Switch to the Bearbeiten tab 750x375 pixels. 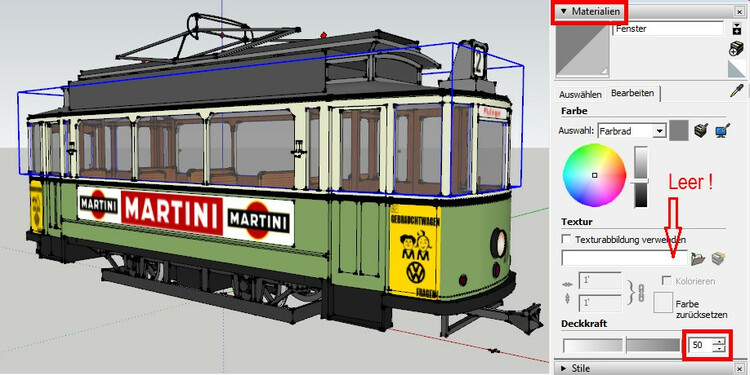(632, 93)
